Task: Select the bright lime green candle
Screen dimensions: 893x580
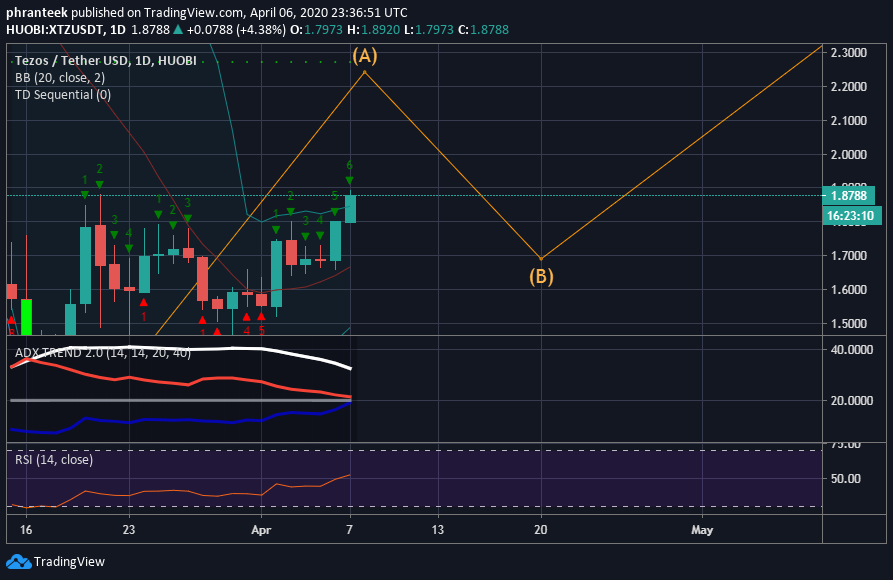Action: pyautogui.click(x=26, y=317)
